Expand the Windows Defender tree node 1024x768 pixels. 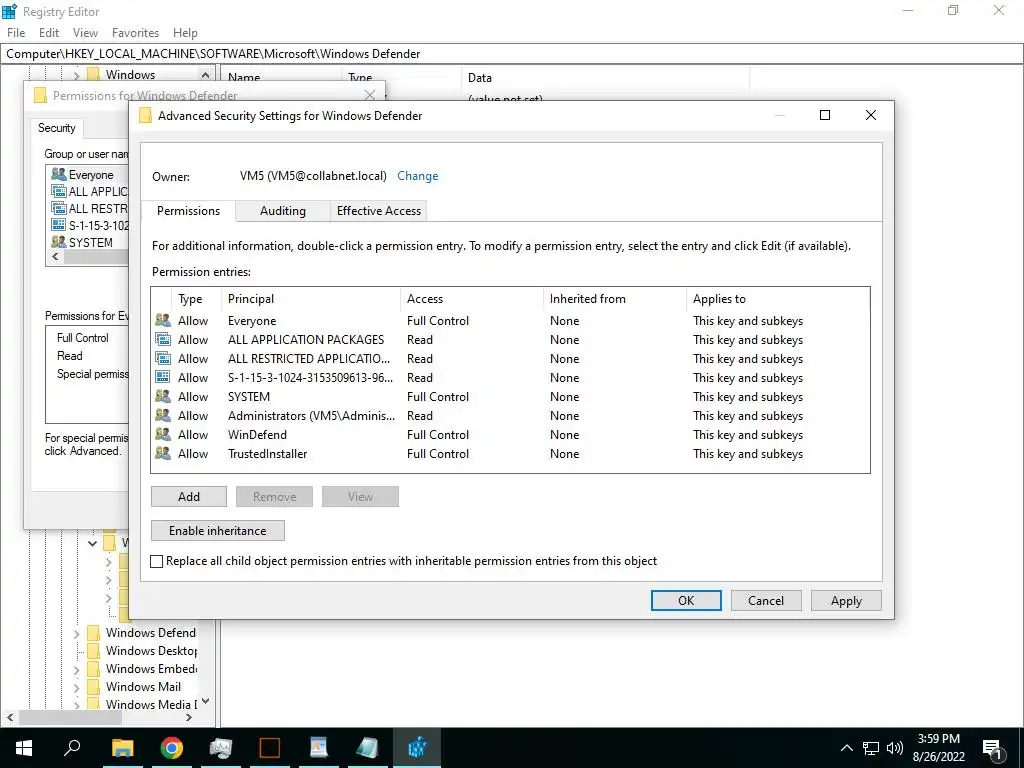[x=76, y=633]
